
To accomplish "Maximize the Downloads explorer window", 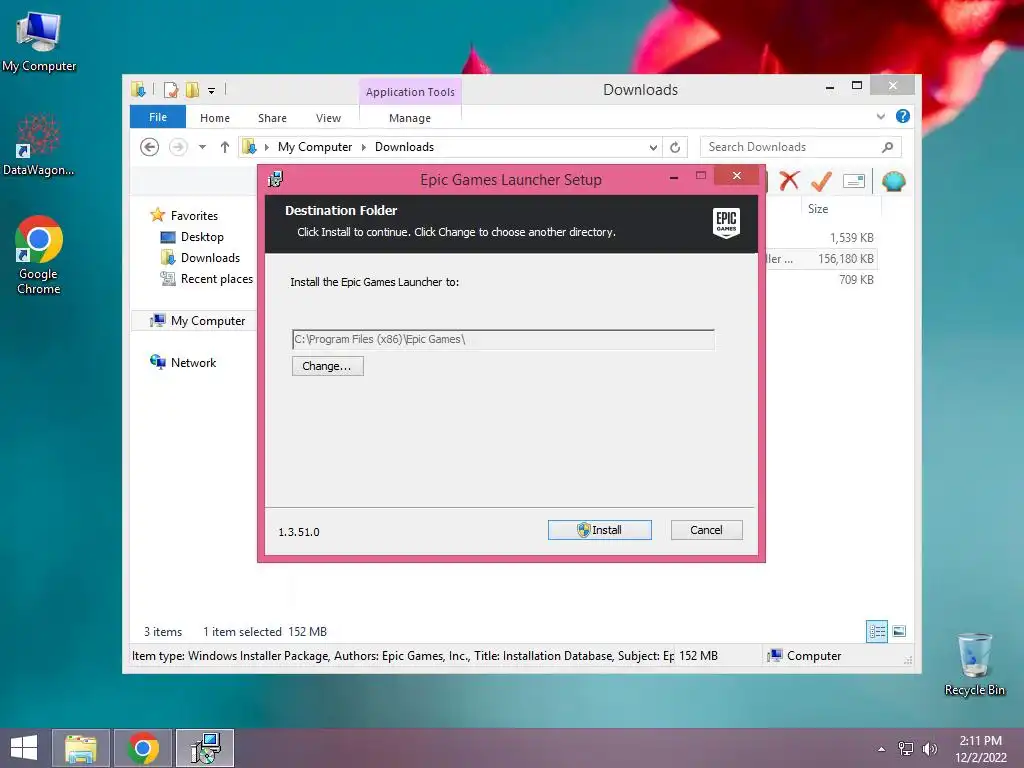I will point(857,86).
